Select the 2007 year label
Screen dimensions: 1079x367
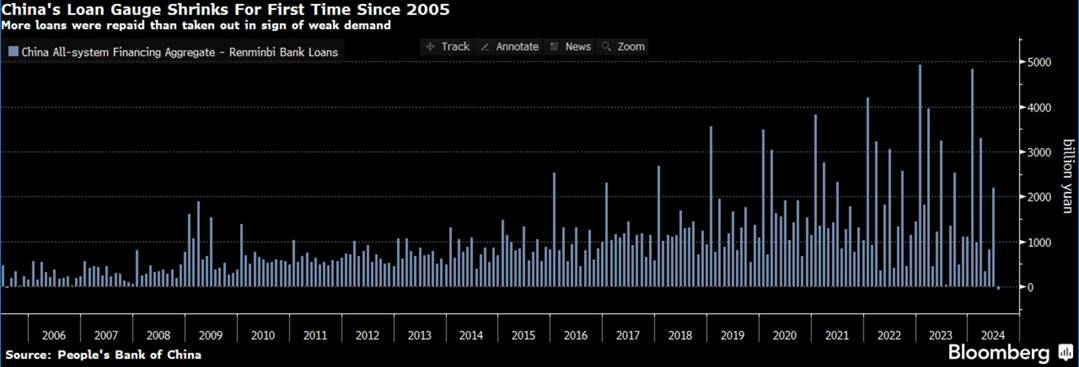click(x=106, y=335)
